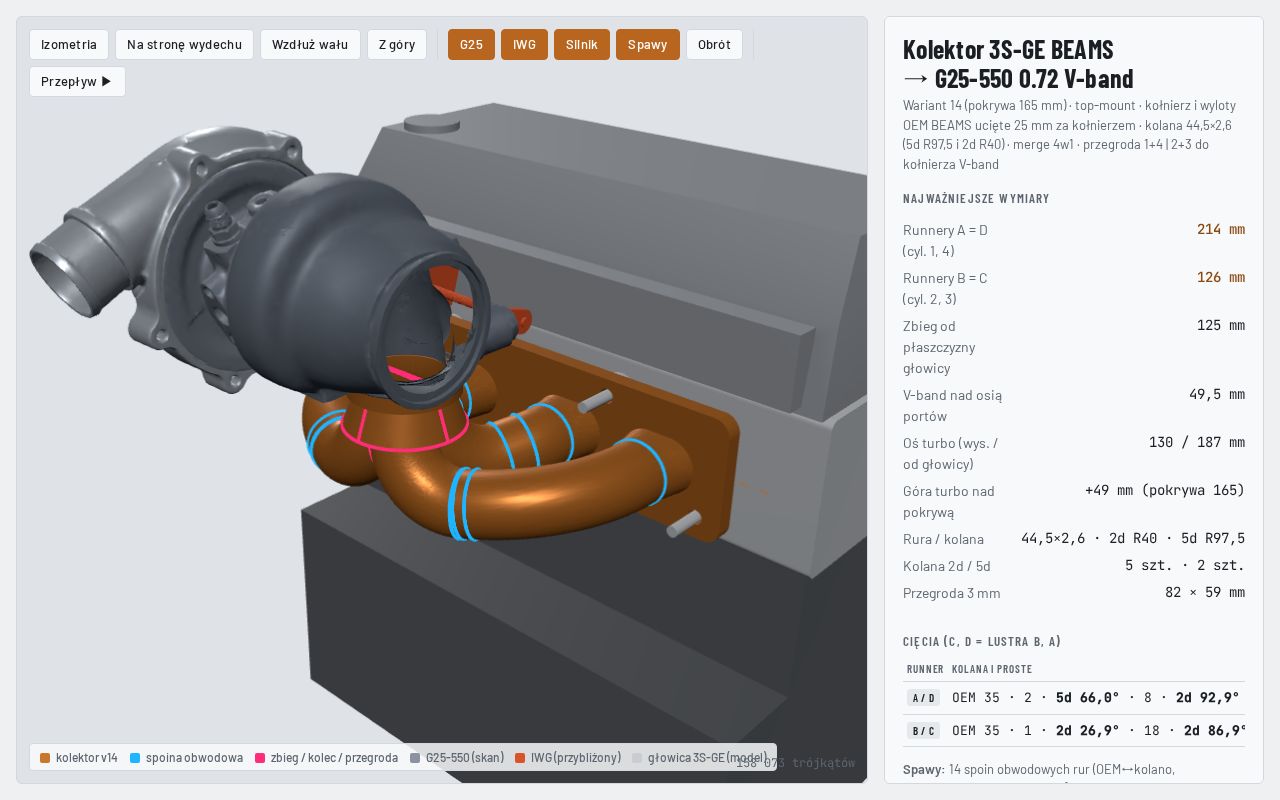Choose the Wzdłuż wału view
The height and width of the screenshot is (800, 1280).
[310, 44]
